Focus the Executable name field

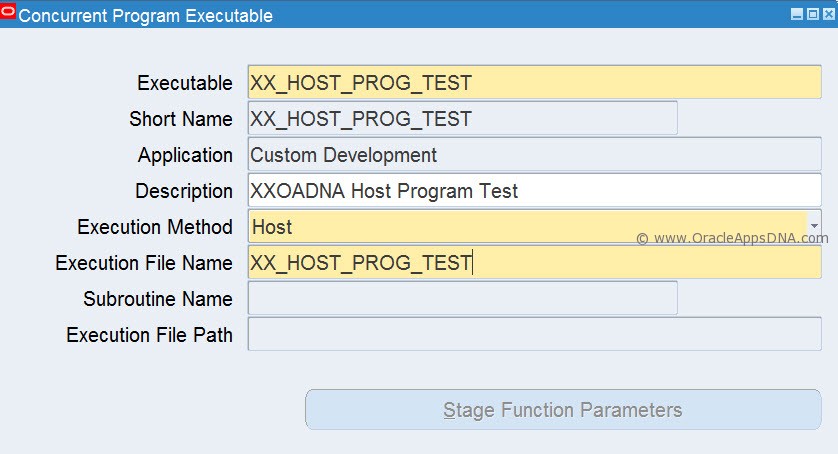pyautogui.click(x=534, y=82)
